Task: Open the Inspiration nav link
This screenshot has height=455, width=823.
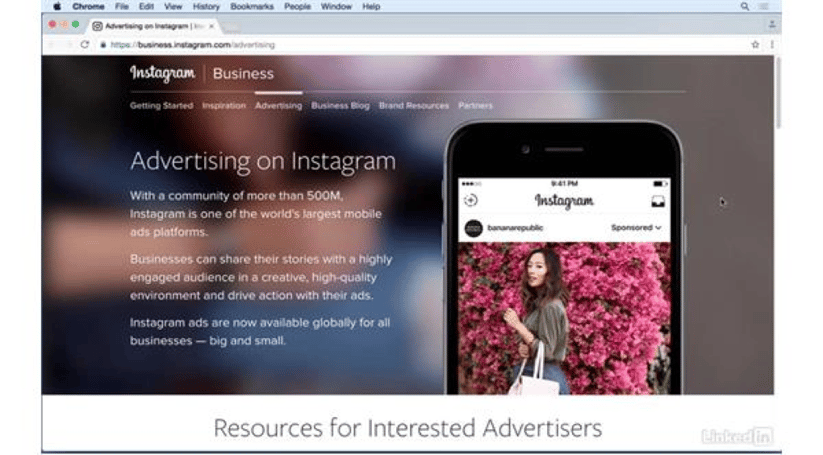Action: click(x=224, y=105)
